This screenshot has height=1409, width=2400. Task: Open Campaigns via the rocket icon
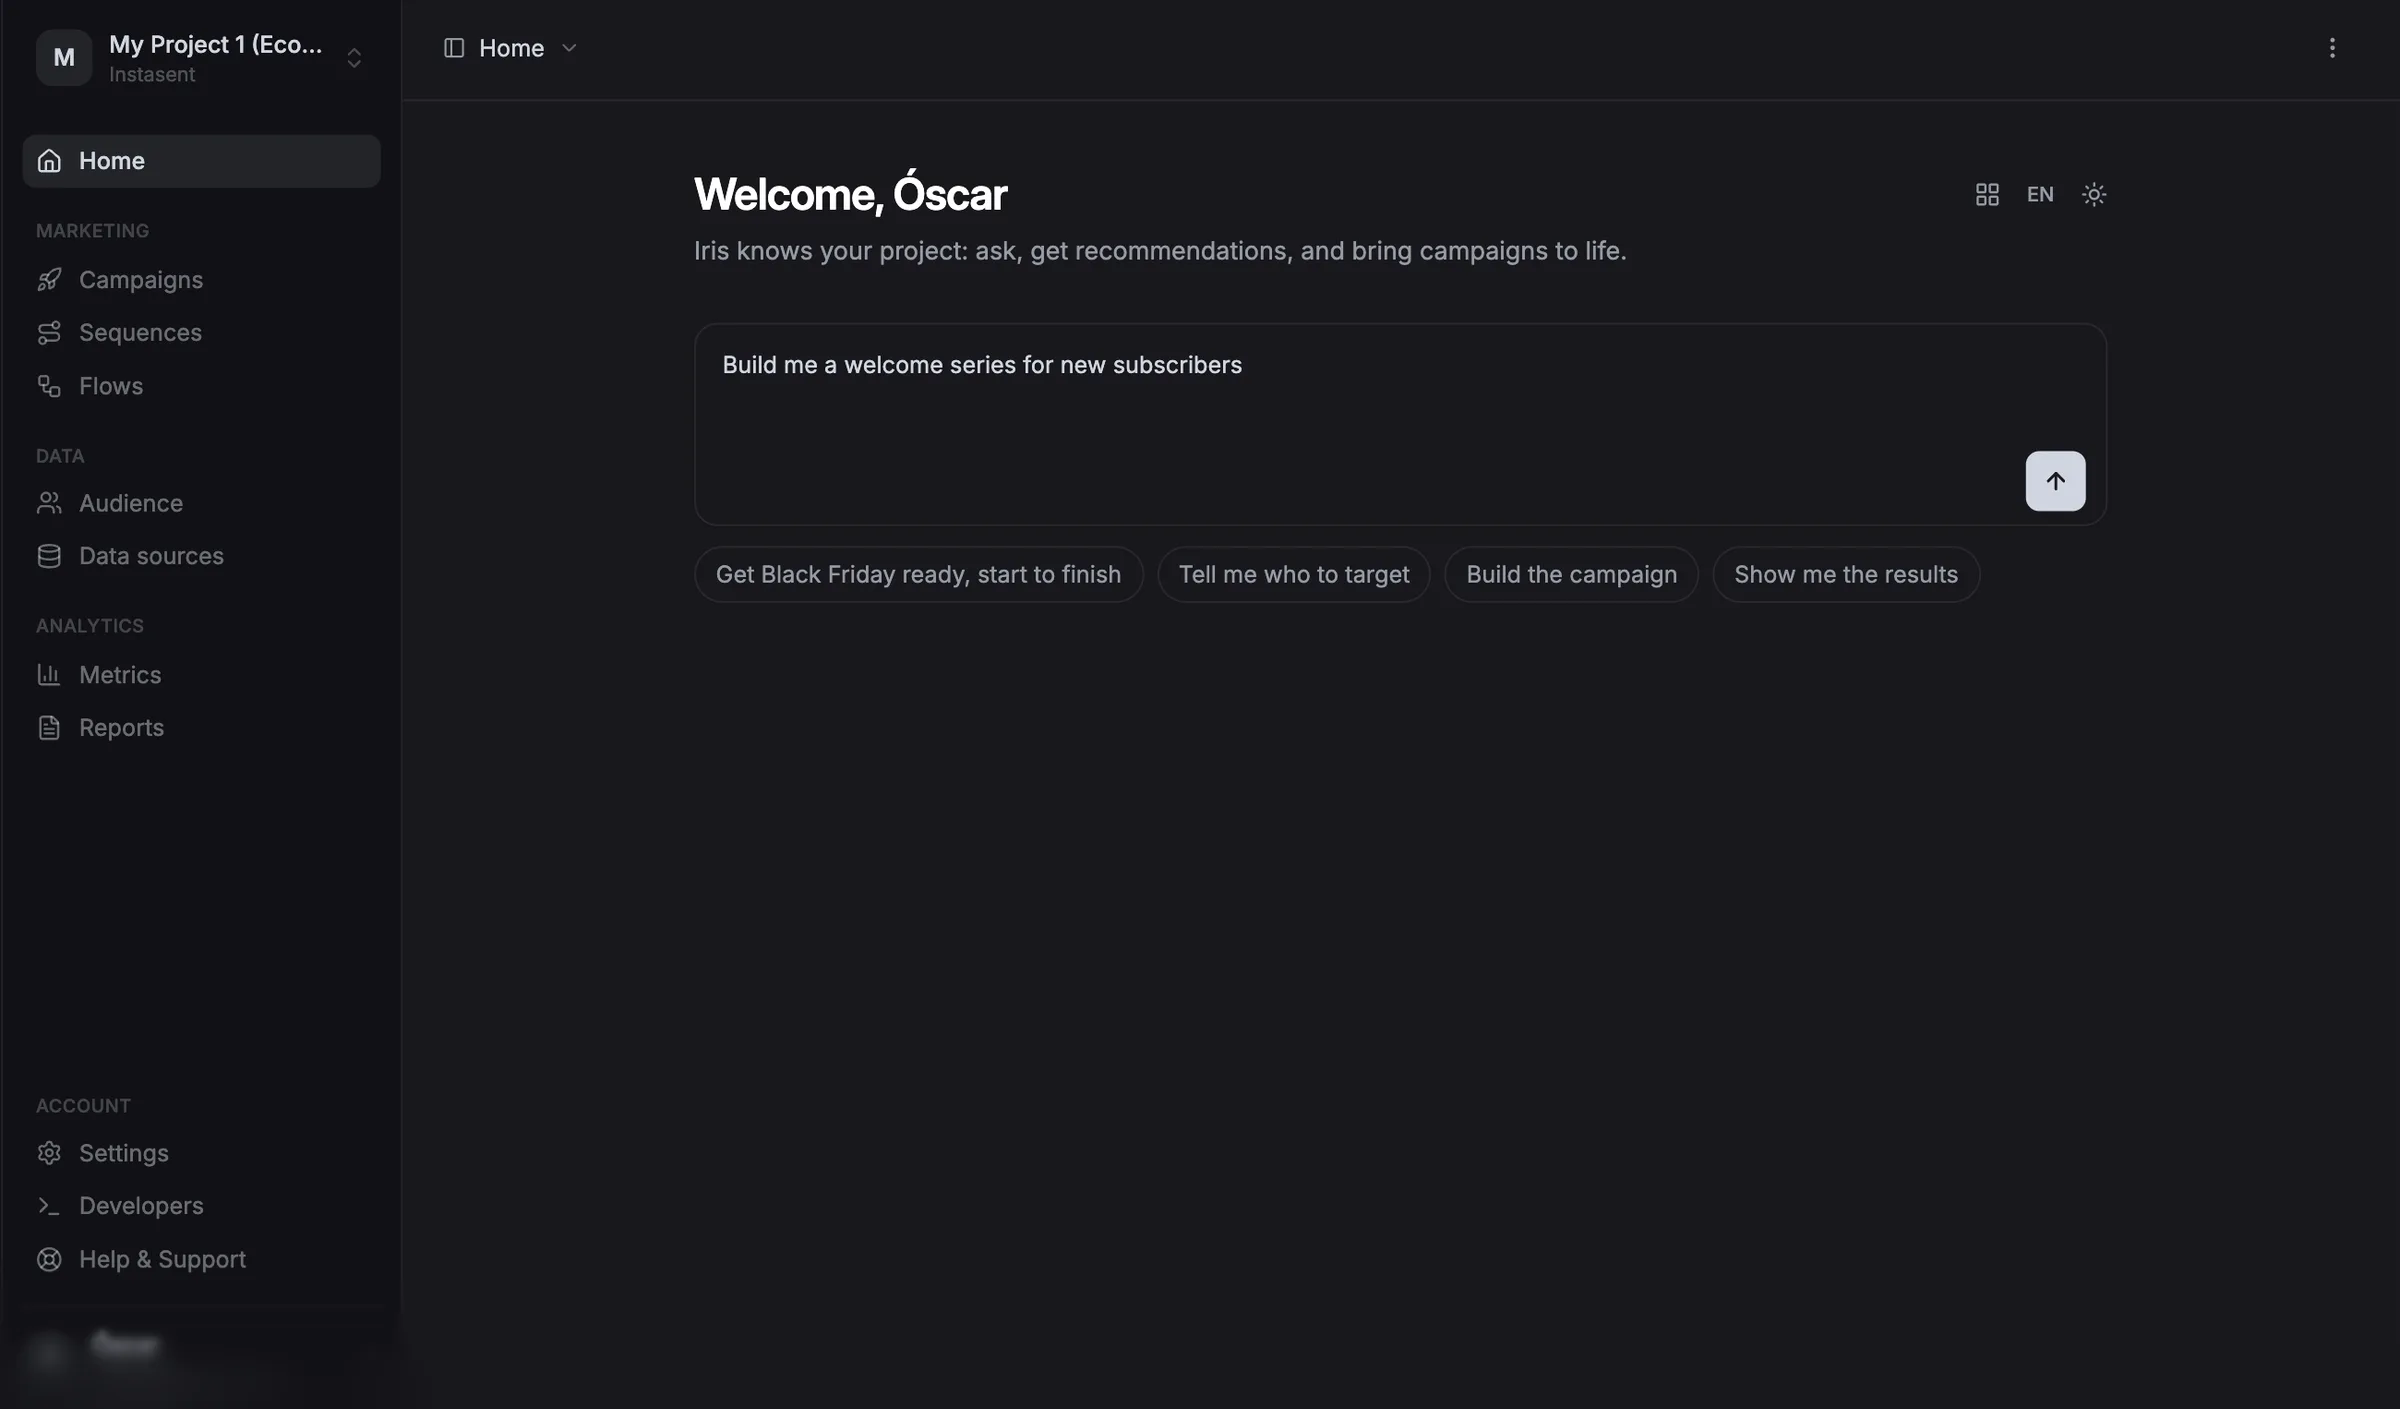point(49,280)
